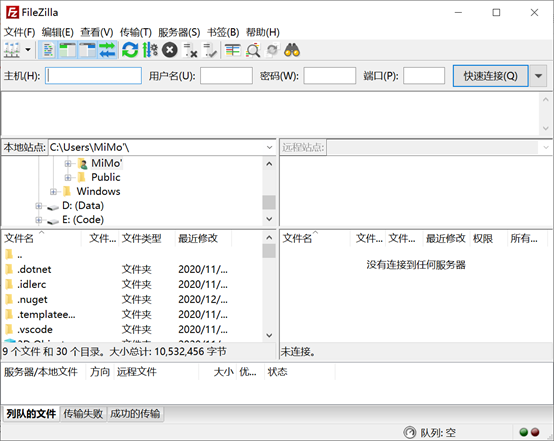554x441 pixels.
Task: Sort local files by 最近修改 column
Action: coord(204,239)
